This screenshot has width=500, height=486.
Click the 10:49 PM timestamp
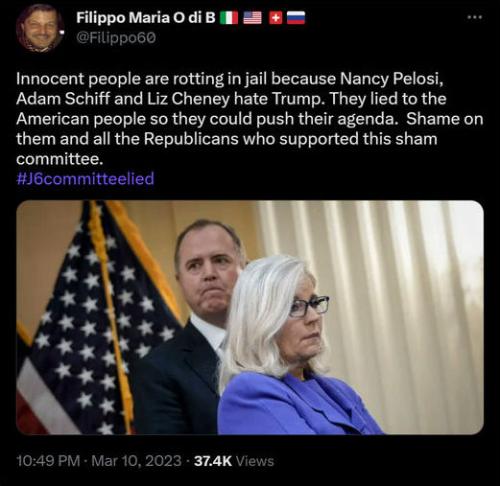(48, 461)
